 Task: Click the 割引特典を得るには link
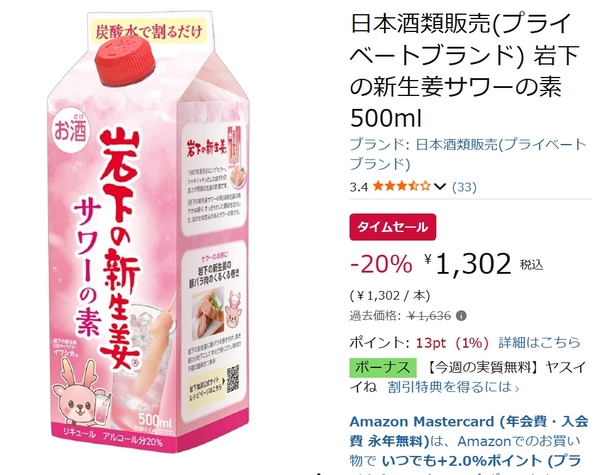tap(453, 387)
